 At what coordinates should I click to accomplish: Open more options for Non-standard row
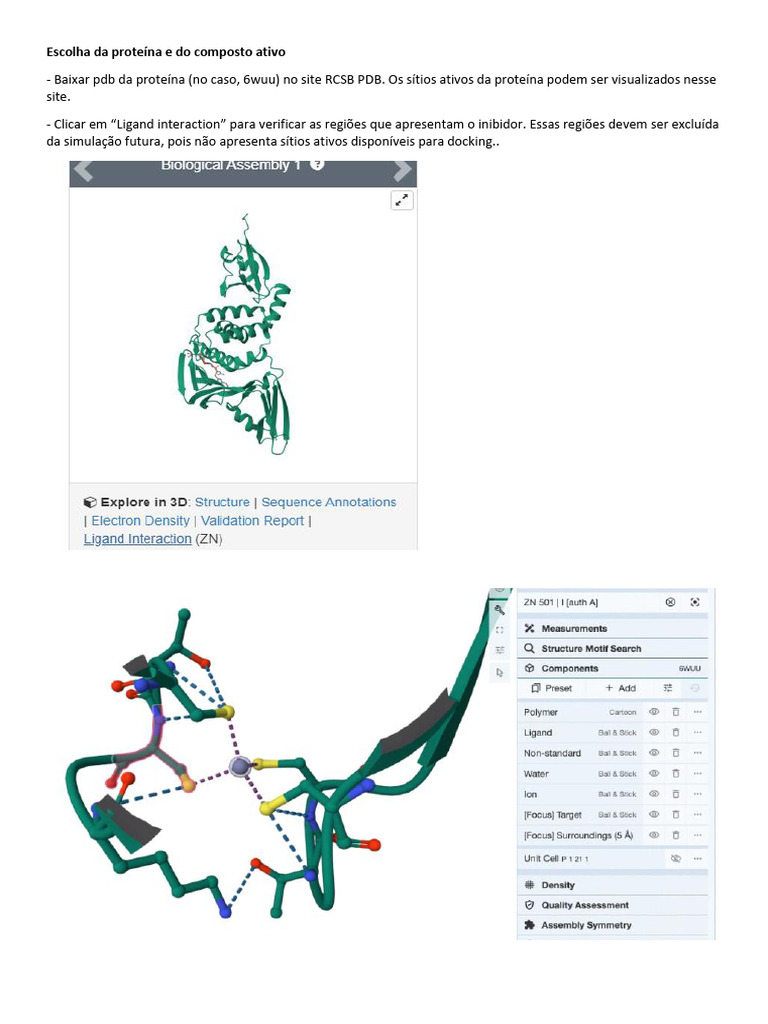click(x=697, y=753)
